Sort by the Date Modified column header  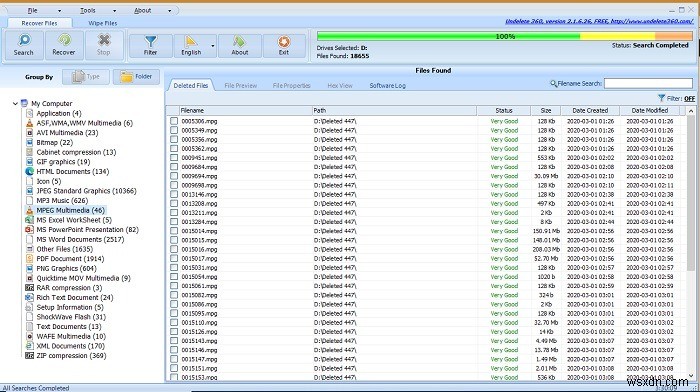(x=650, y=110)
